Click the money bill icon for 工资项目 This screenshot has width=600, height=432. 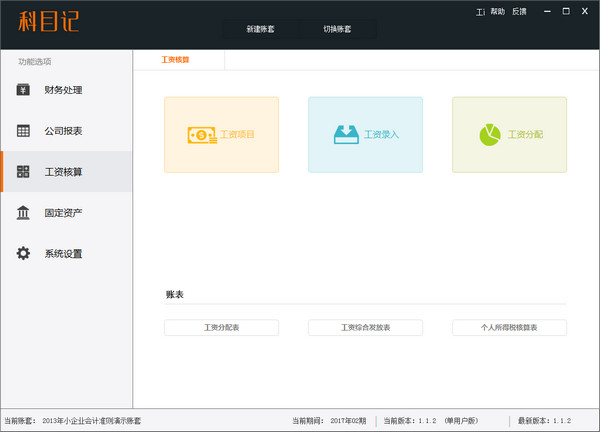coord(201,134)
